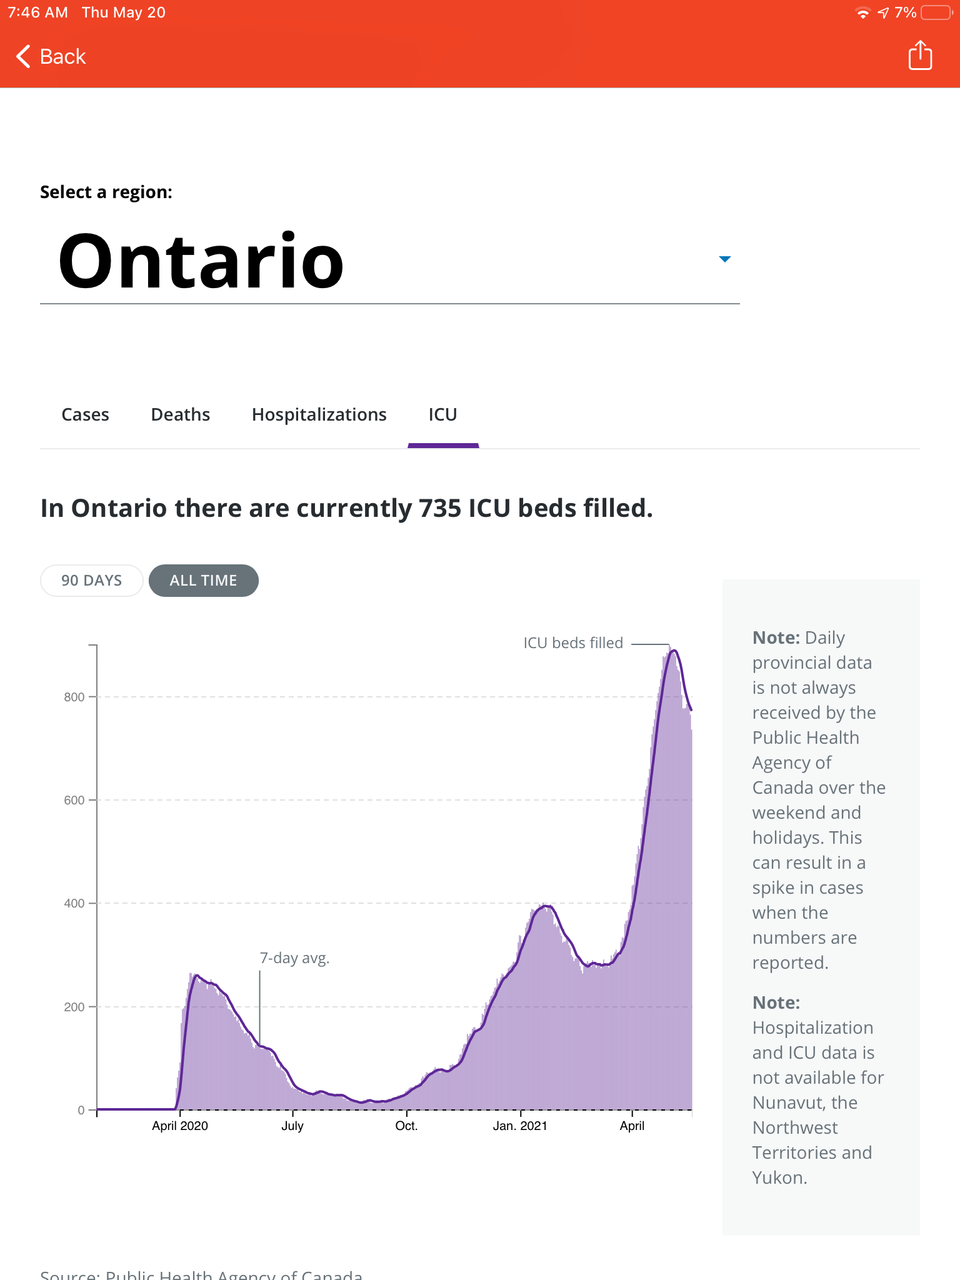Show the Hospitalizations tab
The image size is (960, 1280).
[x=319, y=414]
